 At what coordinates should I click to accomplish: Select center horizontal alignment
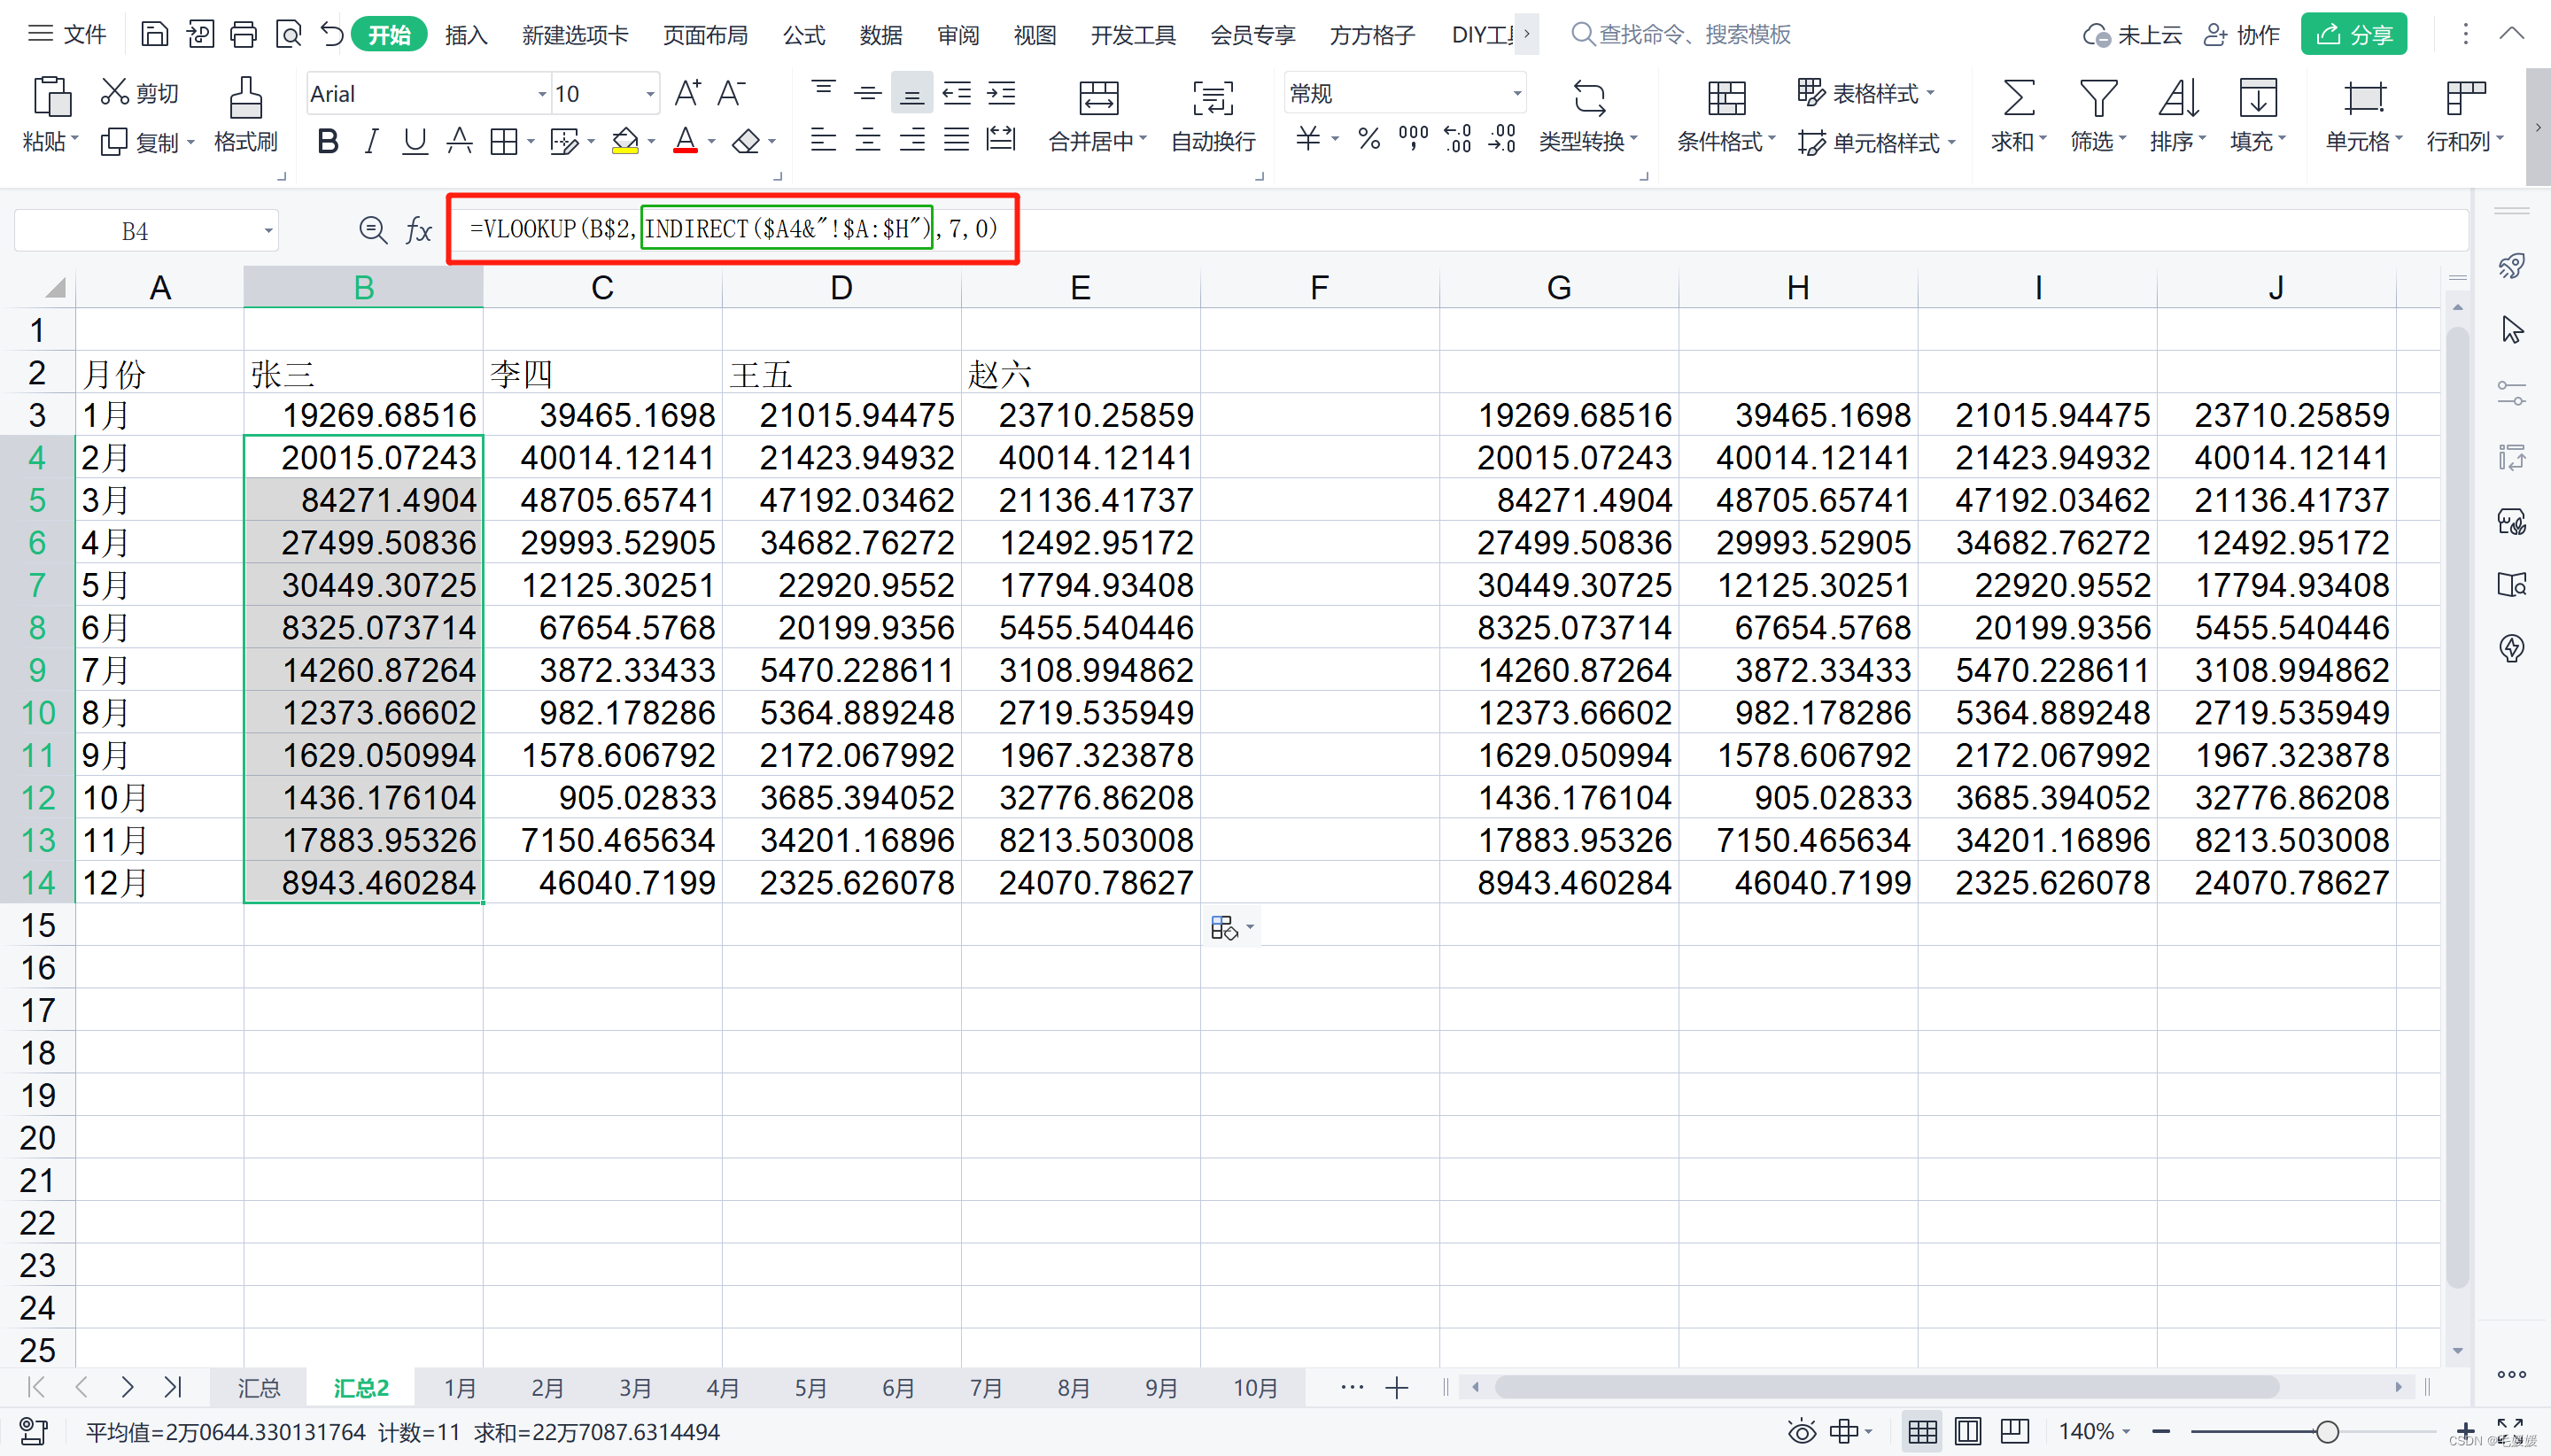867,140
